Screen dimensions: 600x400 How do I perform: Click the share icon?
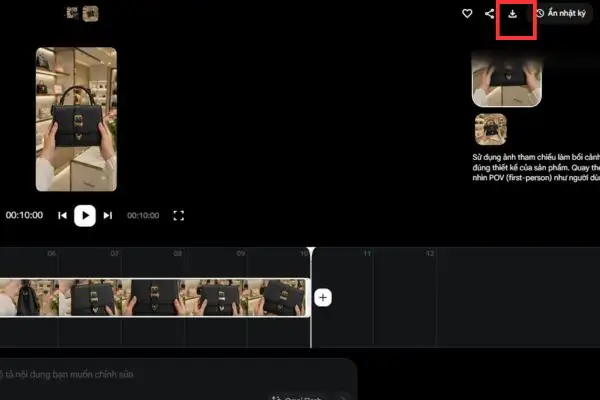click(489, 14)
